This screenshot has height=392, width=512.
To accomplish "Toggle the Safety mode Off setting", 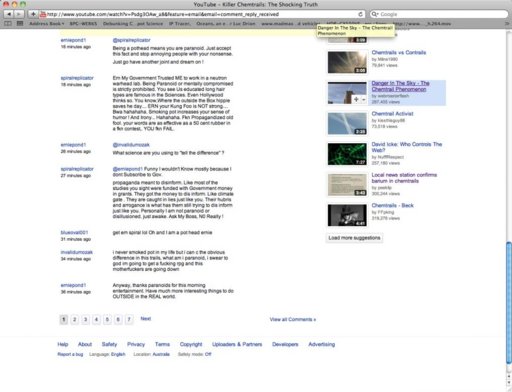I will point(208,354).
